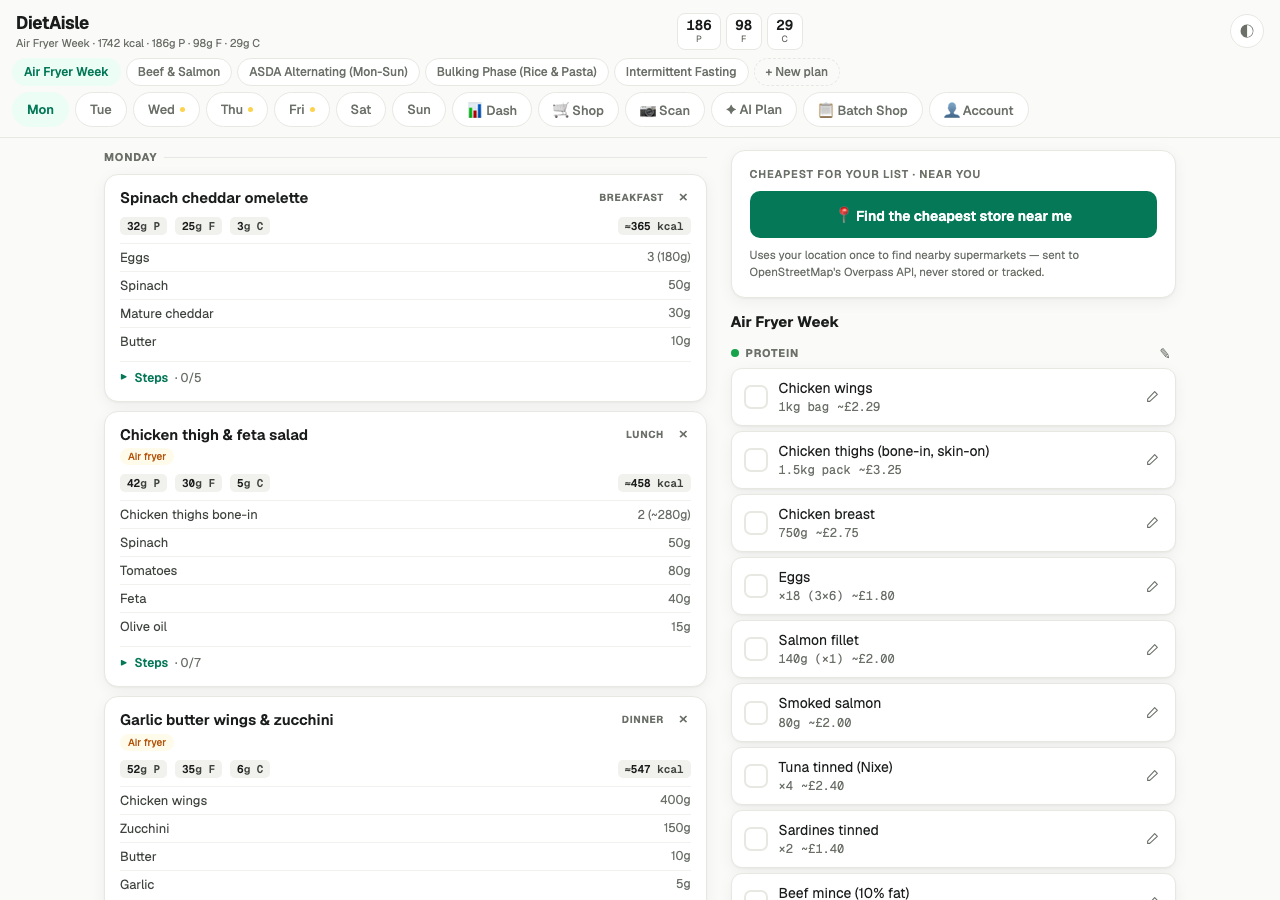This screenshot has width=1280, height=900.
Task: Edit the Chicken breast item
Action: click(1152, 523)
